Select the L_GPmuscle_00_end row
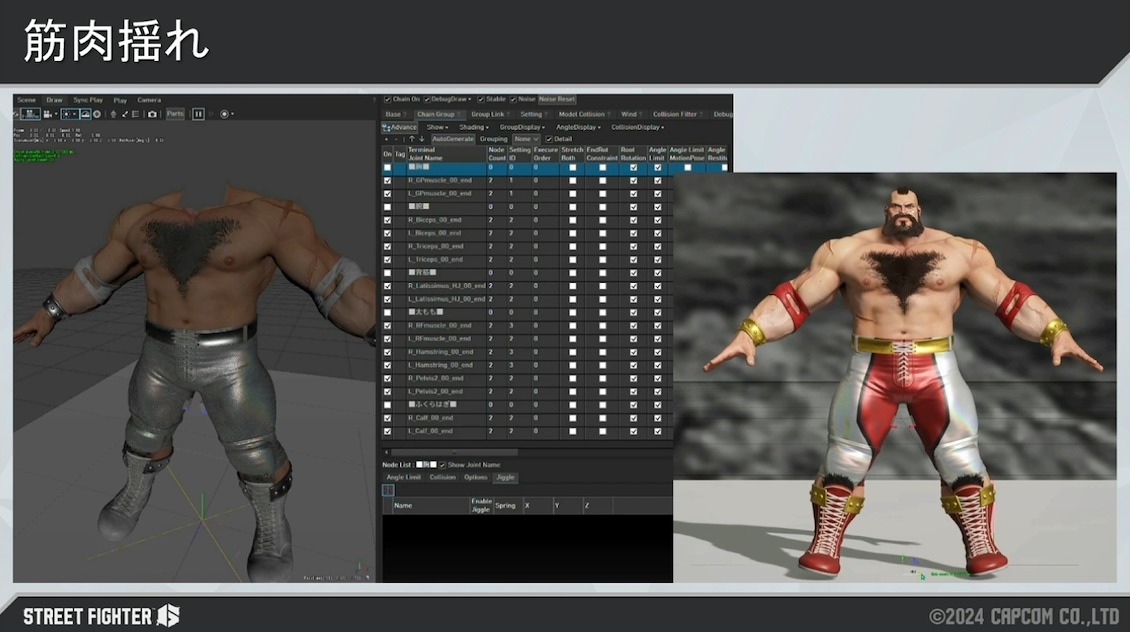This screenshot has width=1130, height=632. click(527, 194)
